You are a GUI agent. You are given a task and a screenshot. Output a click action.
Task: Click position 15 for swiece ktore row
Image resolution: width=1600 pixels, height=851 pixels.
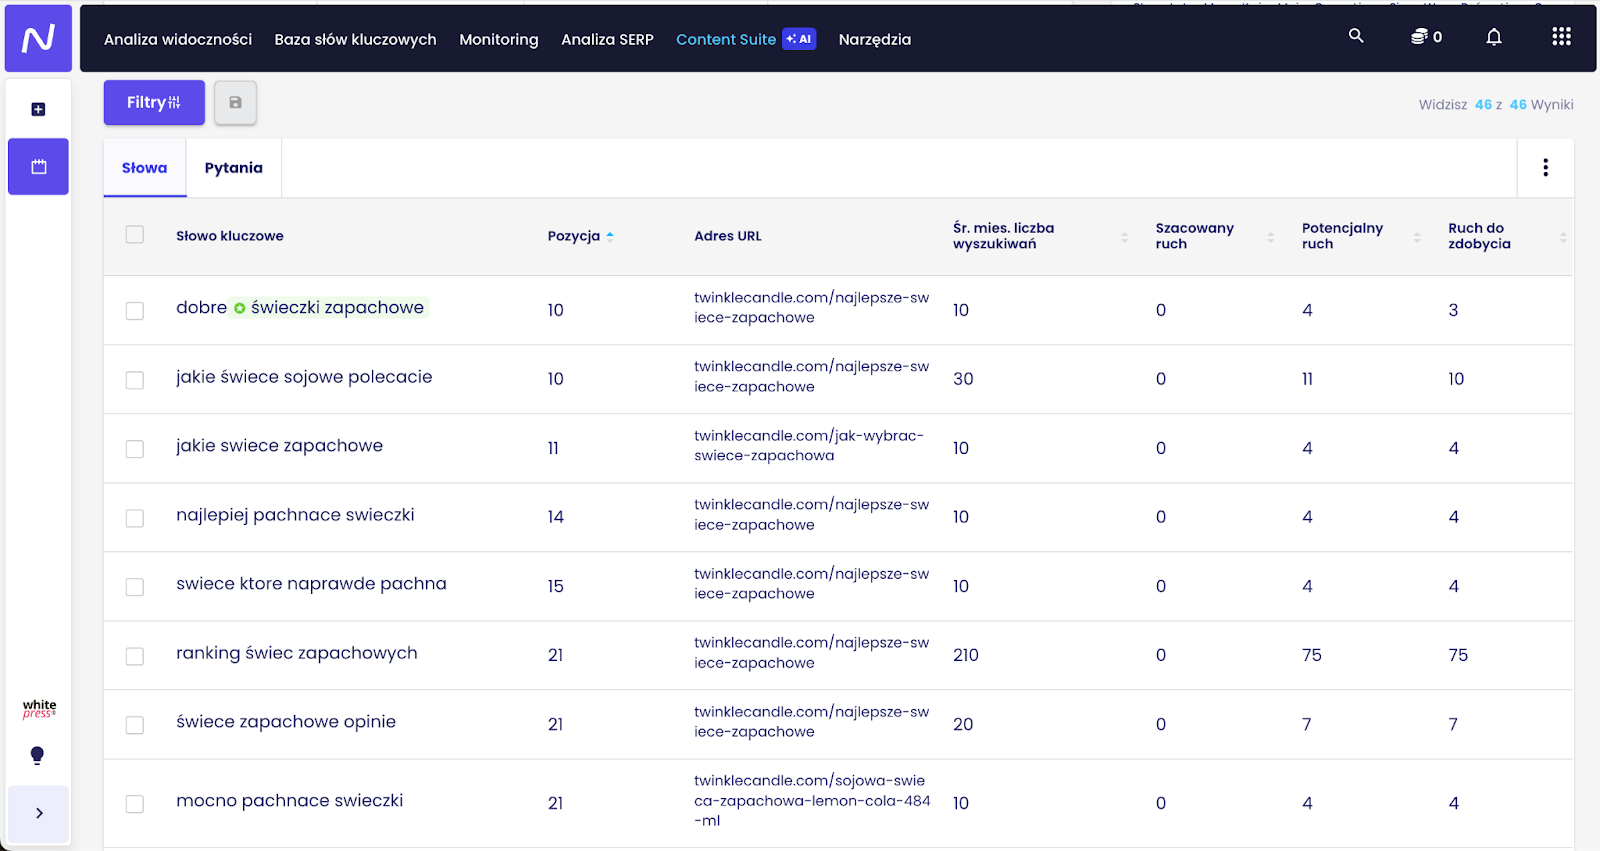[x=556, y=586]
